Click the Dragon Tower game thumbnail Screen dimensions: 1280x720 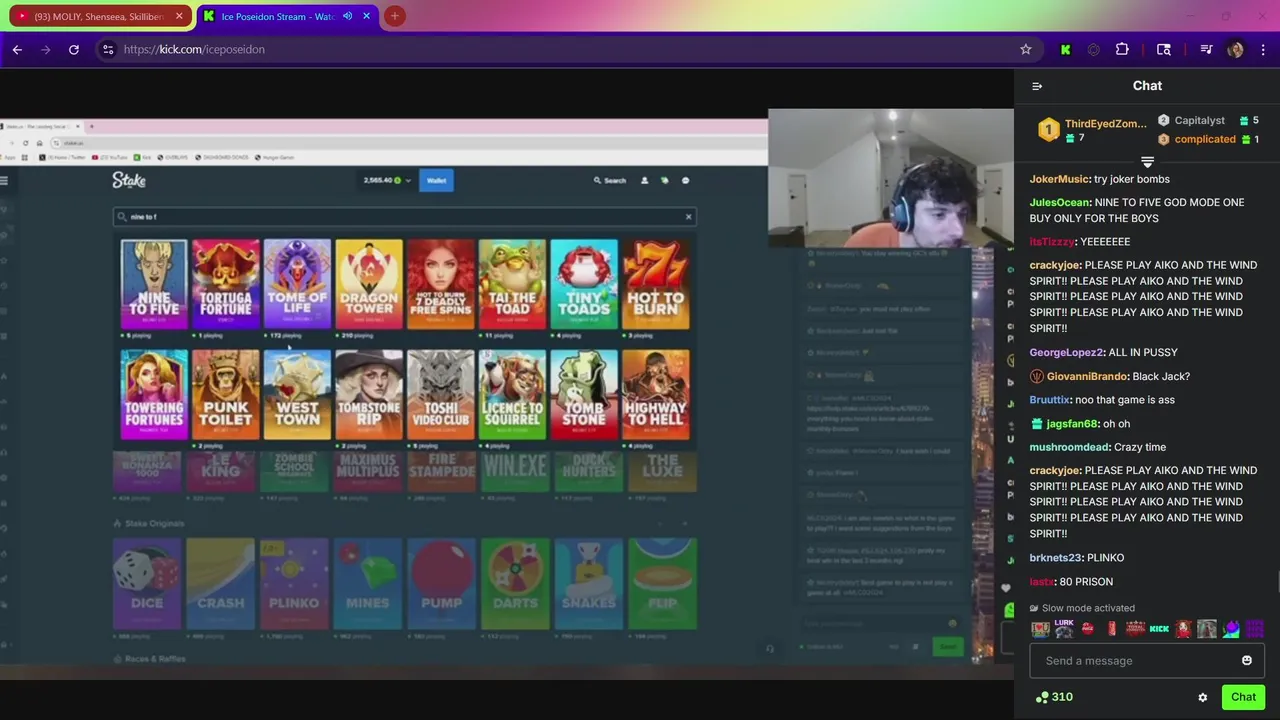coord(369,284)
